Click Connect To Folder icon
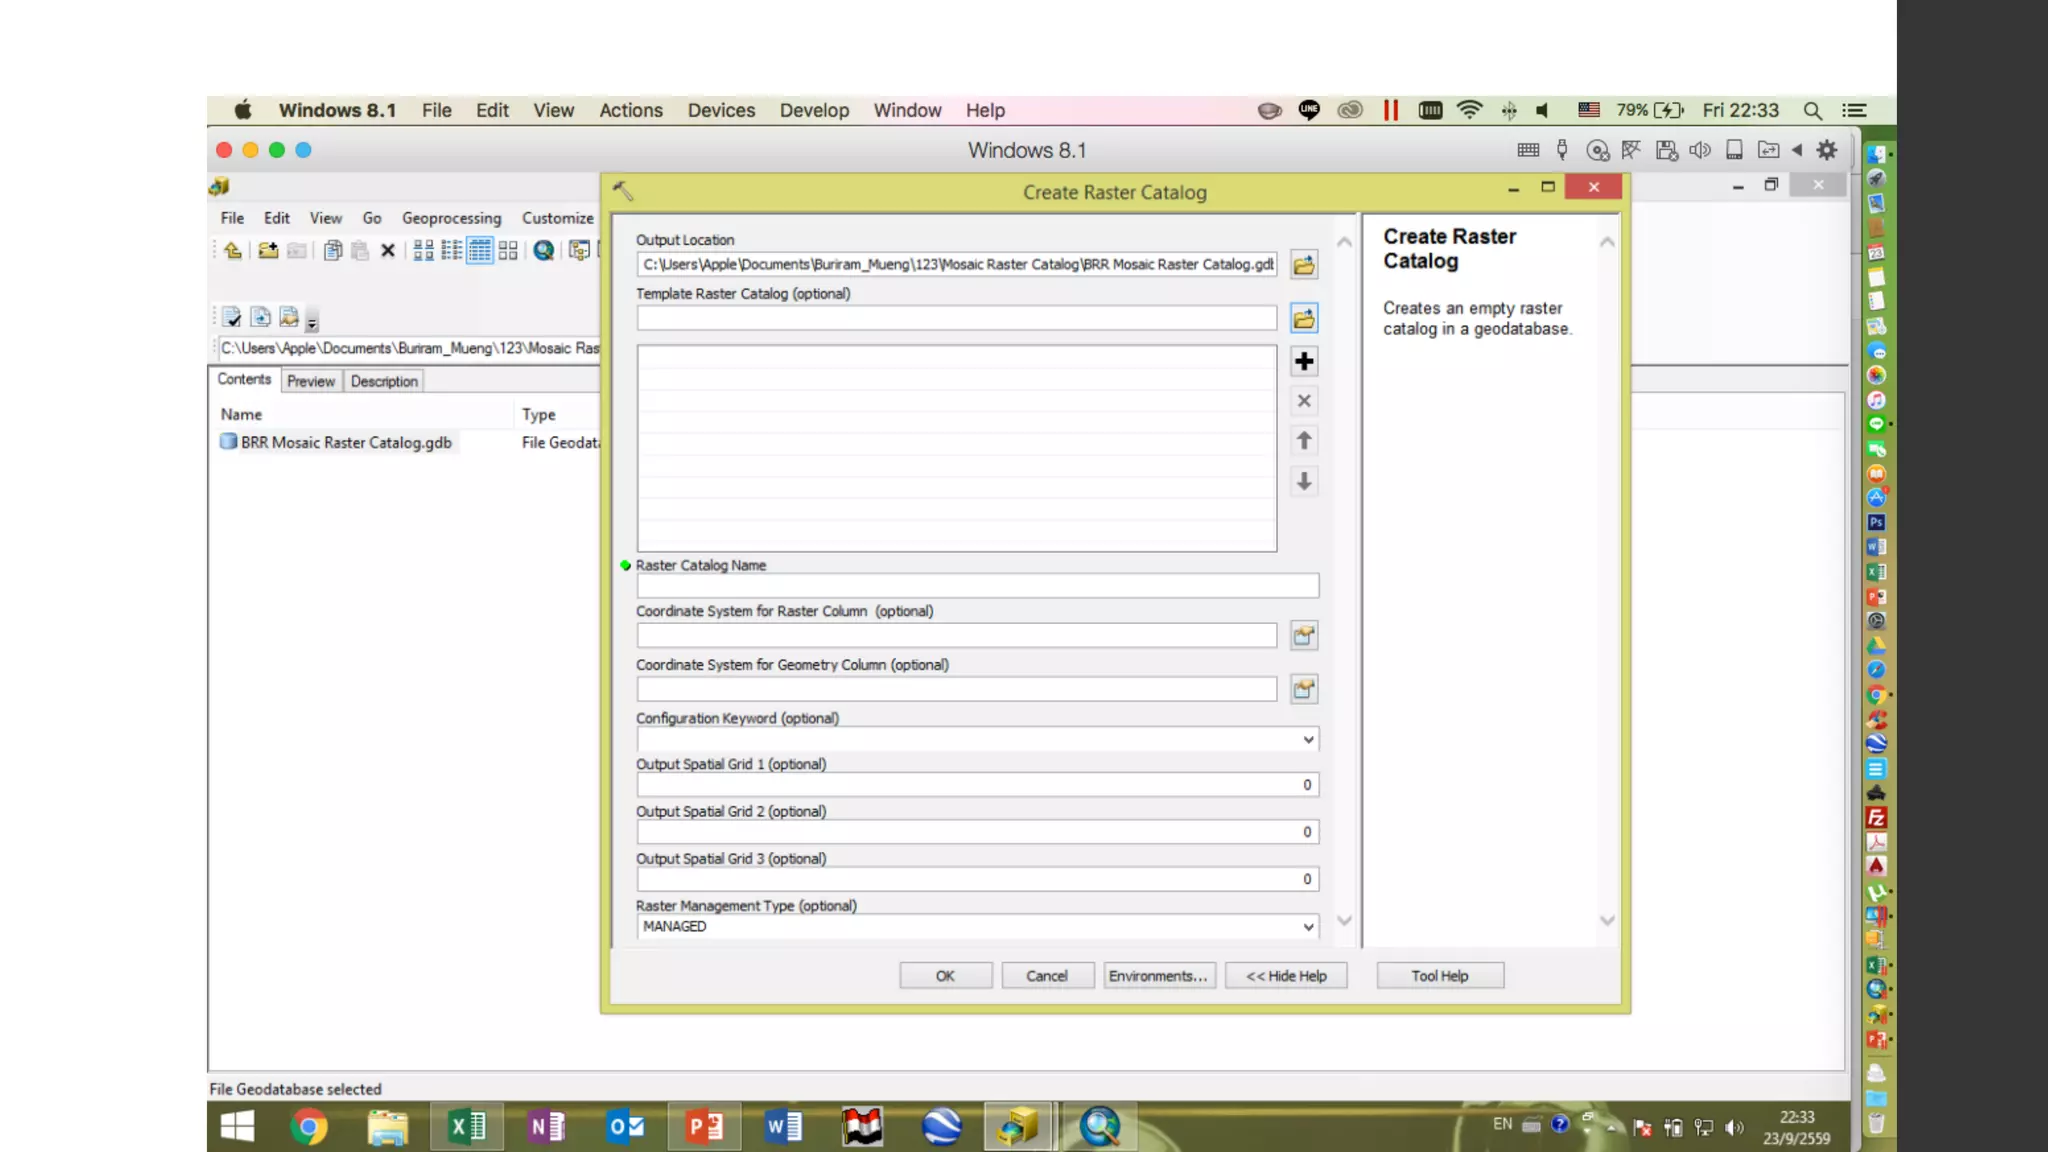 pos(267,250)
